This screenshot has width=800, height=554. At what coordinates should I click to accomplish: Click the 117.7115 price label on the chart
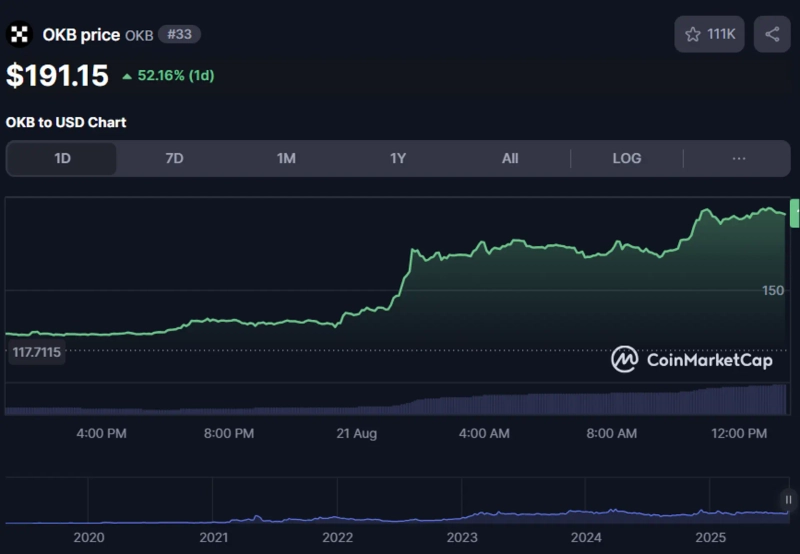[x=36, y=352]
